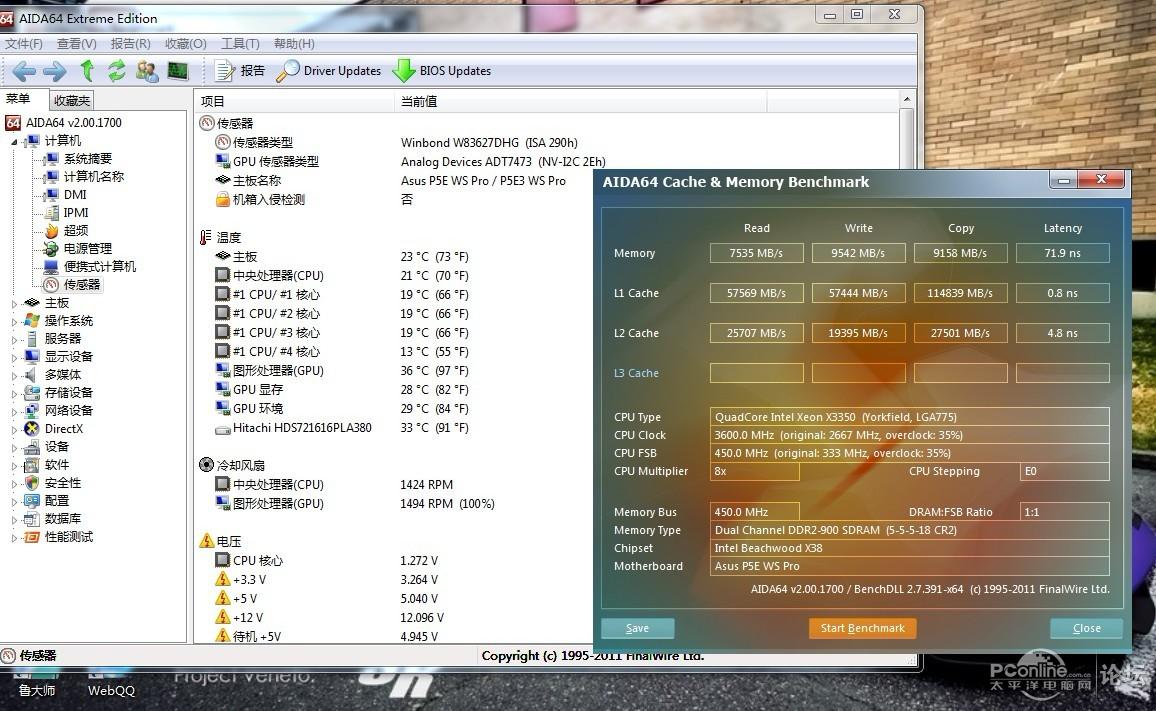
Task: Open the 文件(F) menu
Action: tap(24, 44)
